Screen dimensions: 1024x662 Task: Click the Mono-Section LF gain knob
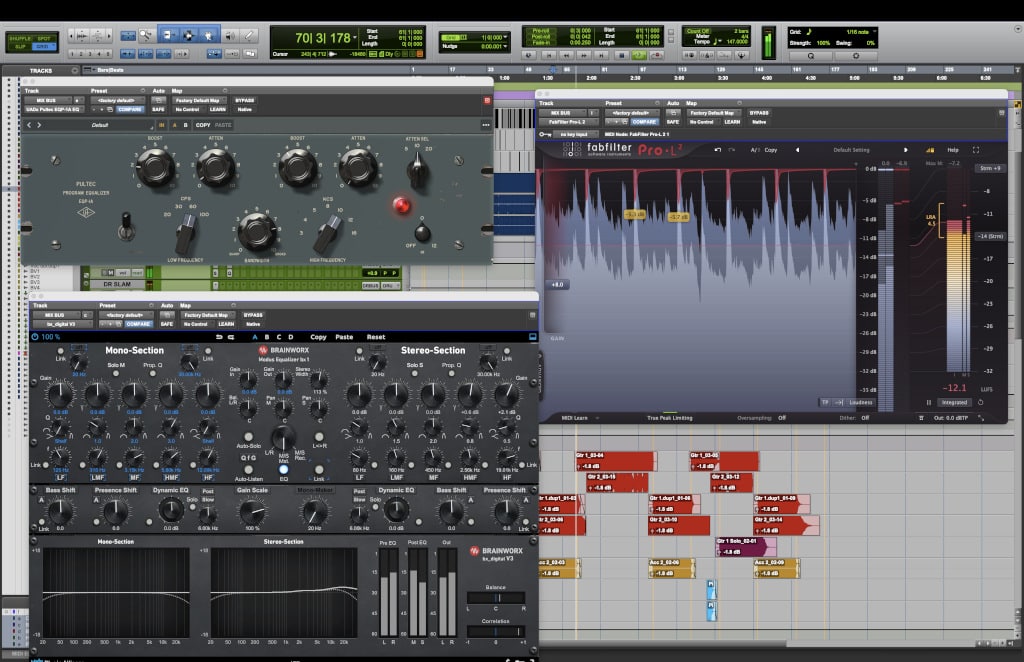click(x=59, y=395)
